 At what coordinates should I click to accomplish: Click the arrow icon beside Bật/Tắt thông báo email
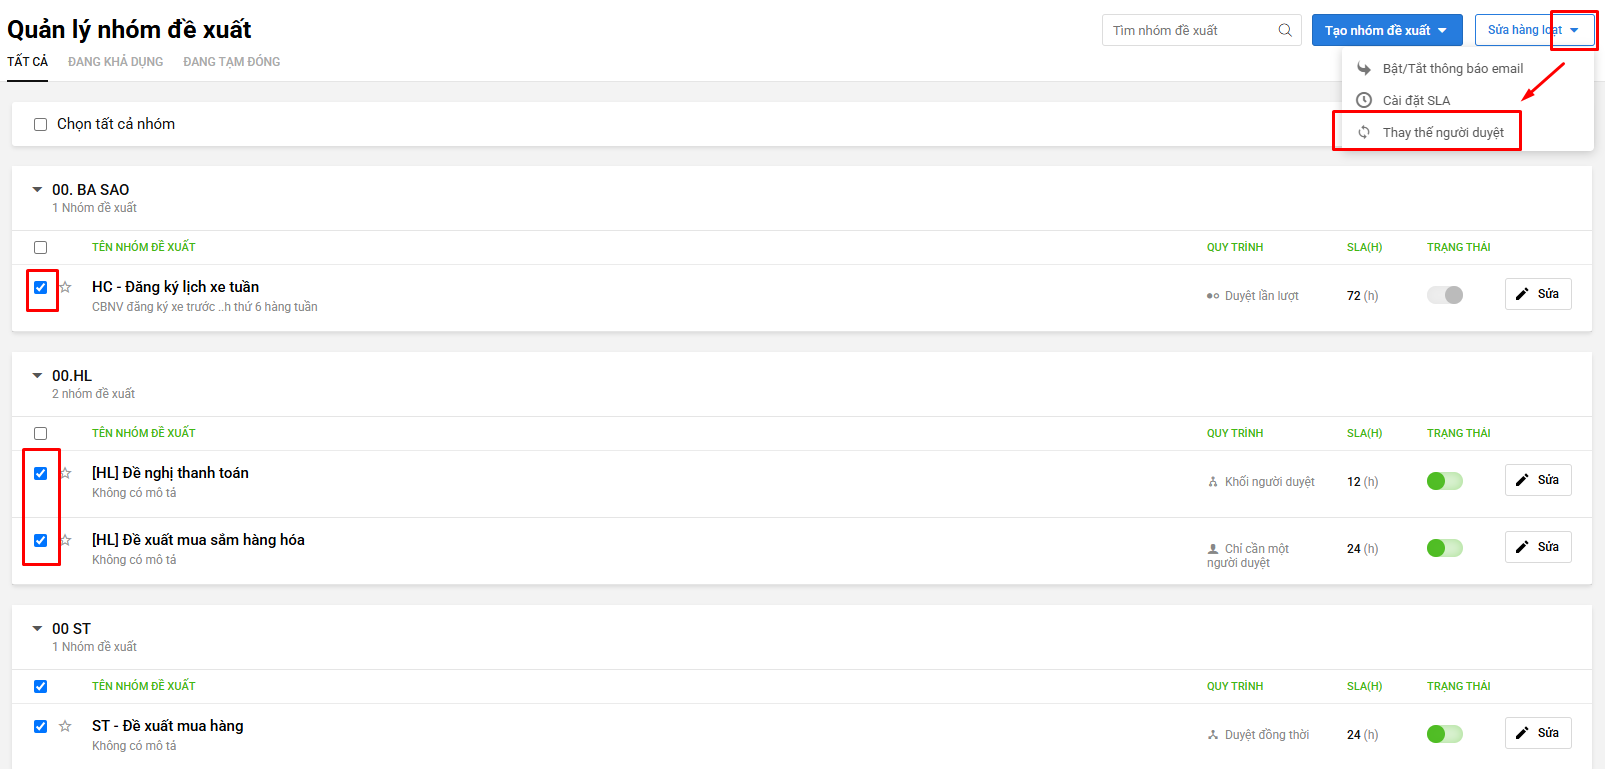[x=1364, y=68]
